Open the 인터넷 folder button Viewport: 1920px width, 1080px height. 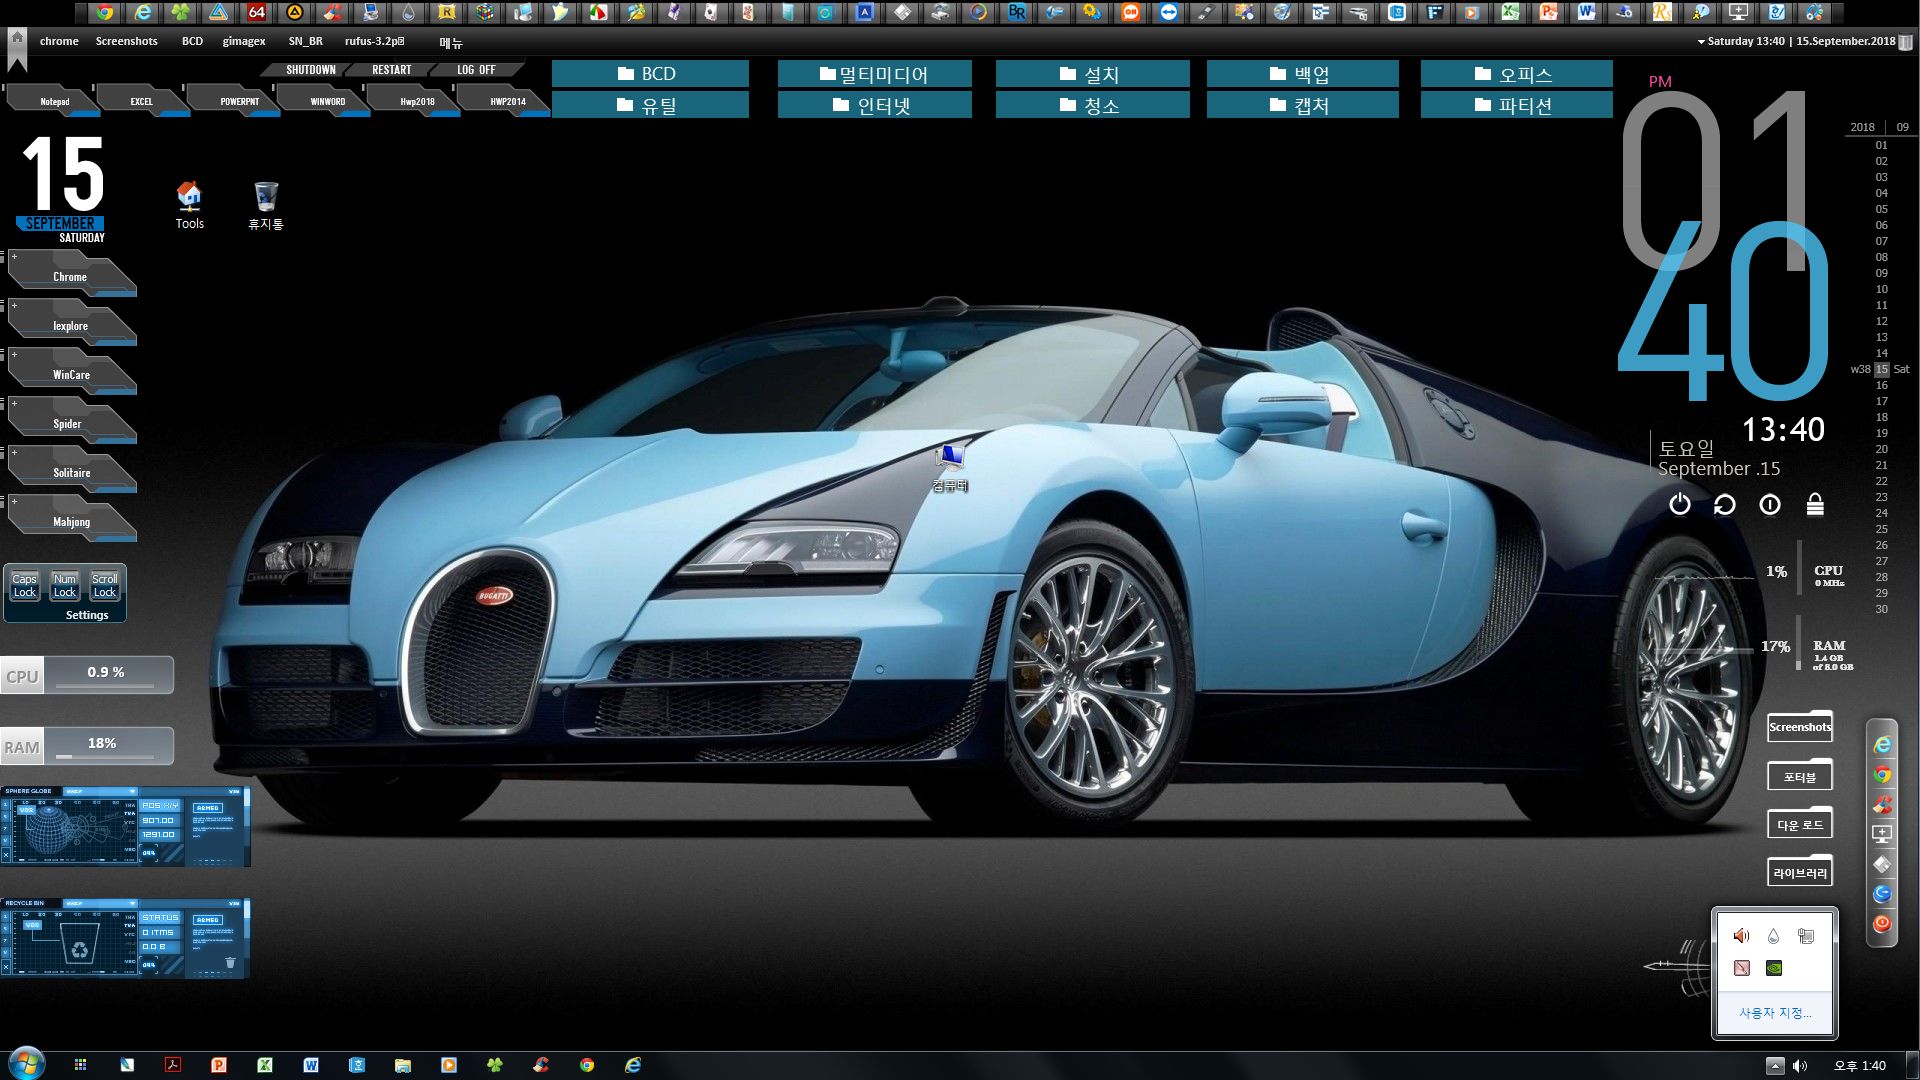(874, 105)
